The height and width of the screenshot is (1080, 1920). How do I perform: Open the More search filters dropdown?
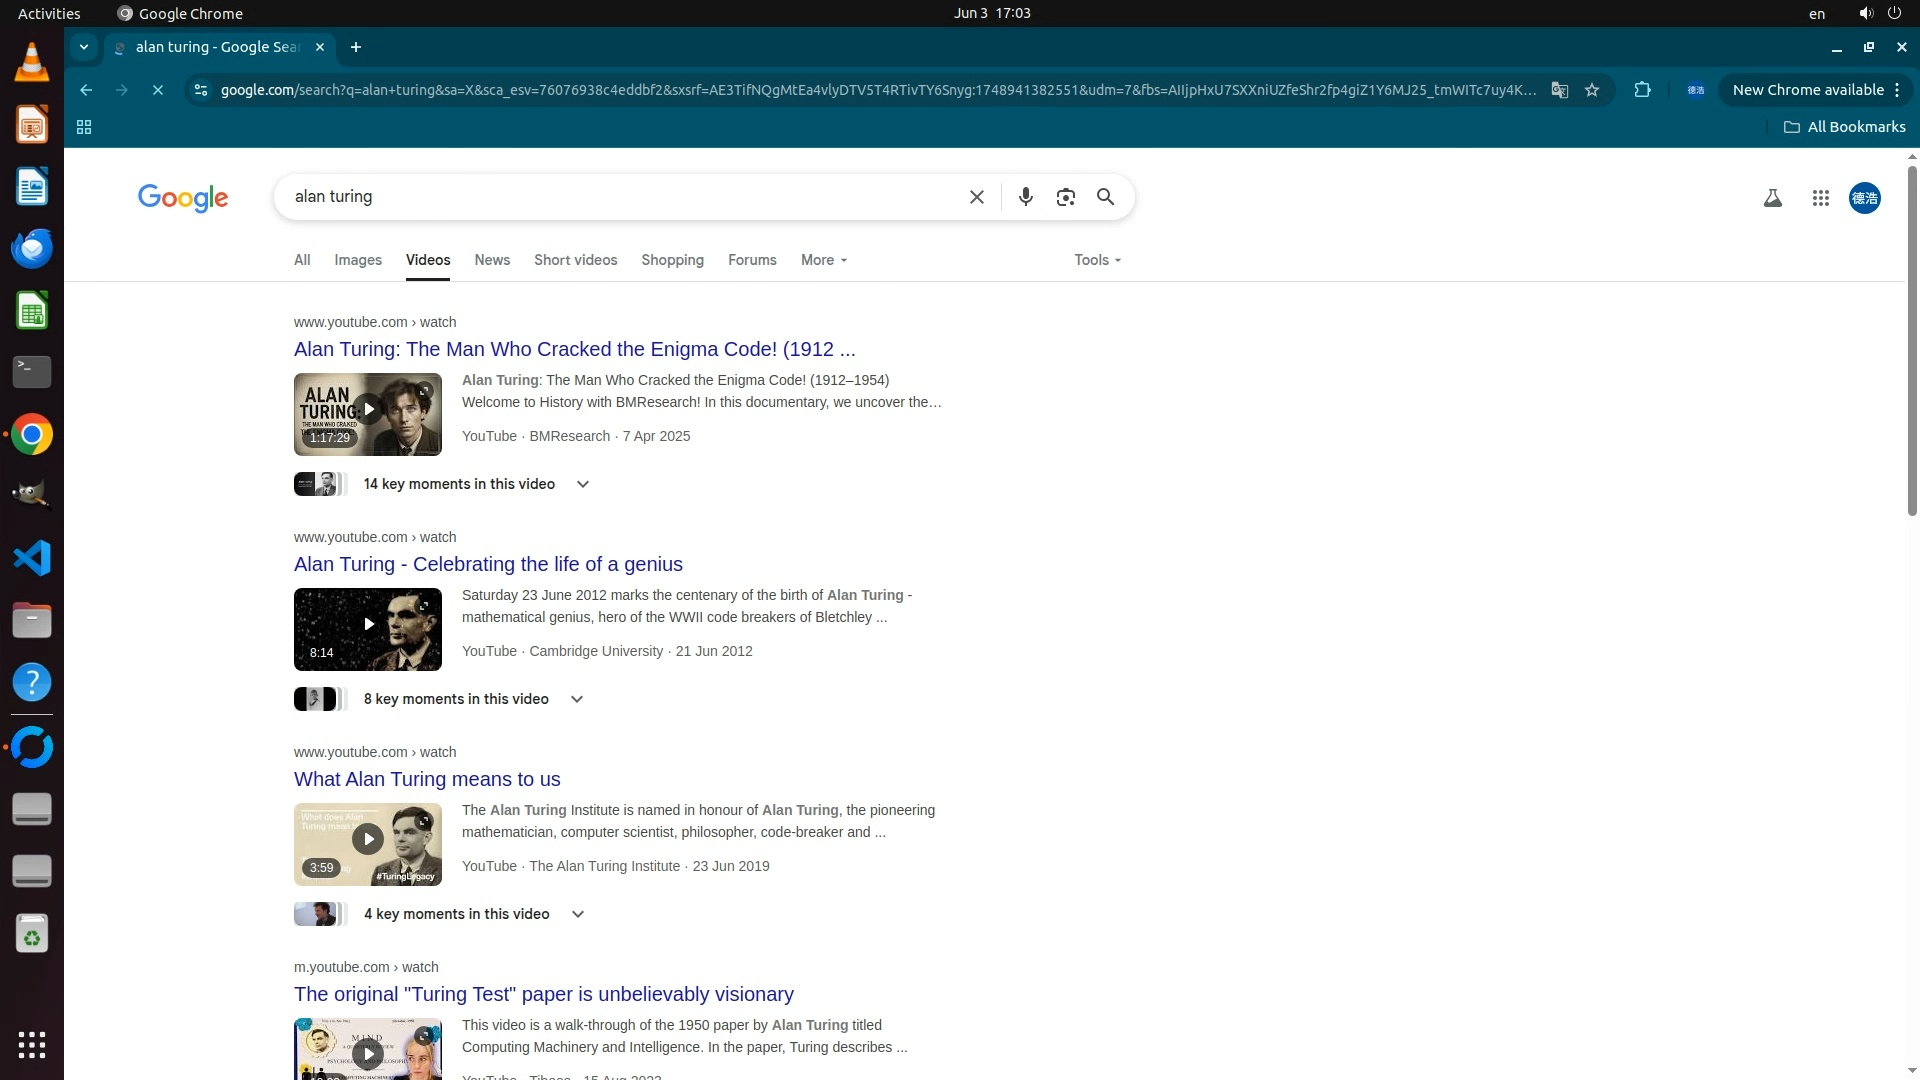823,260
